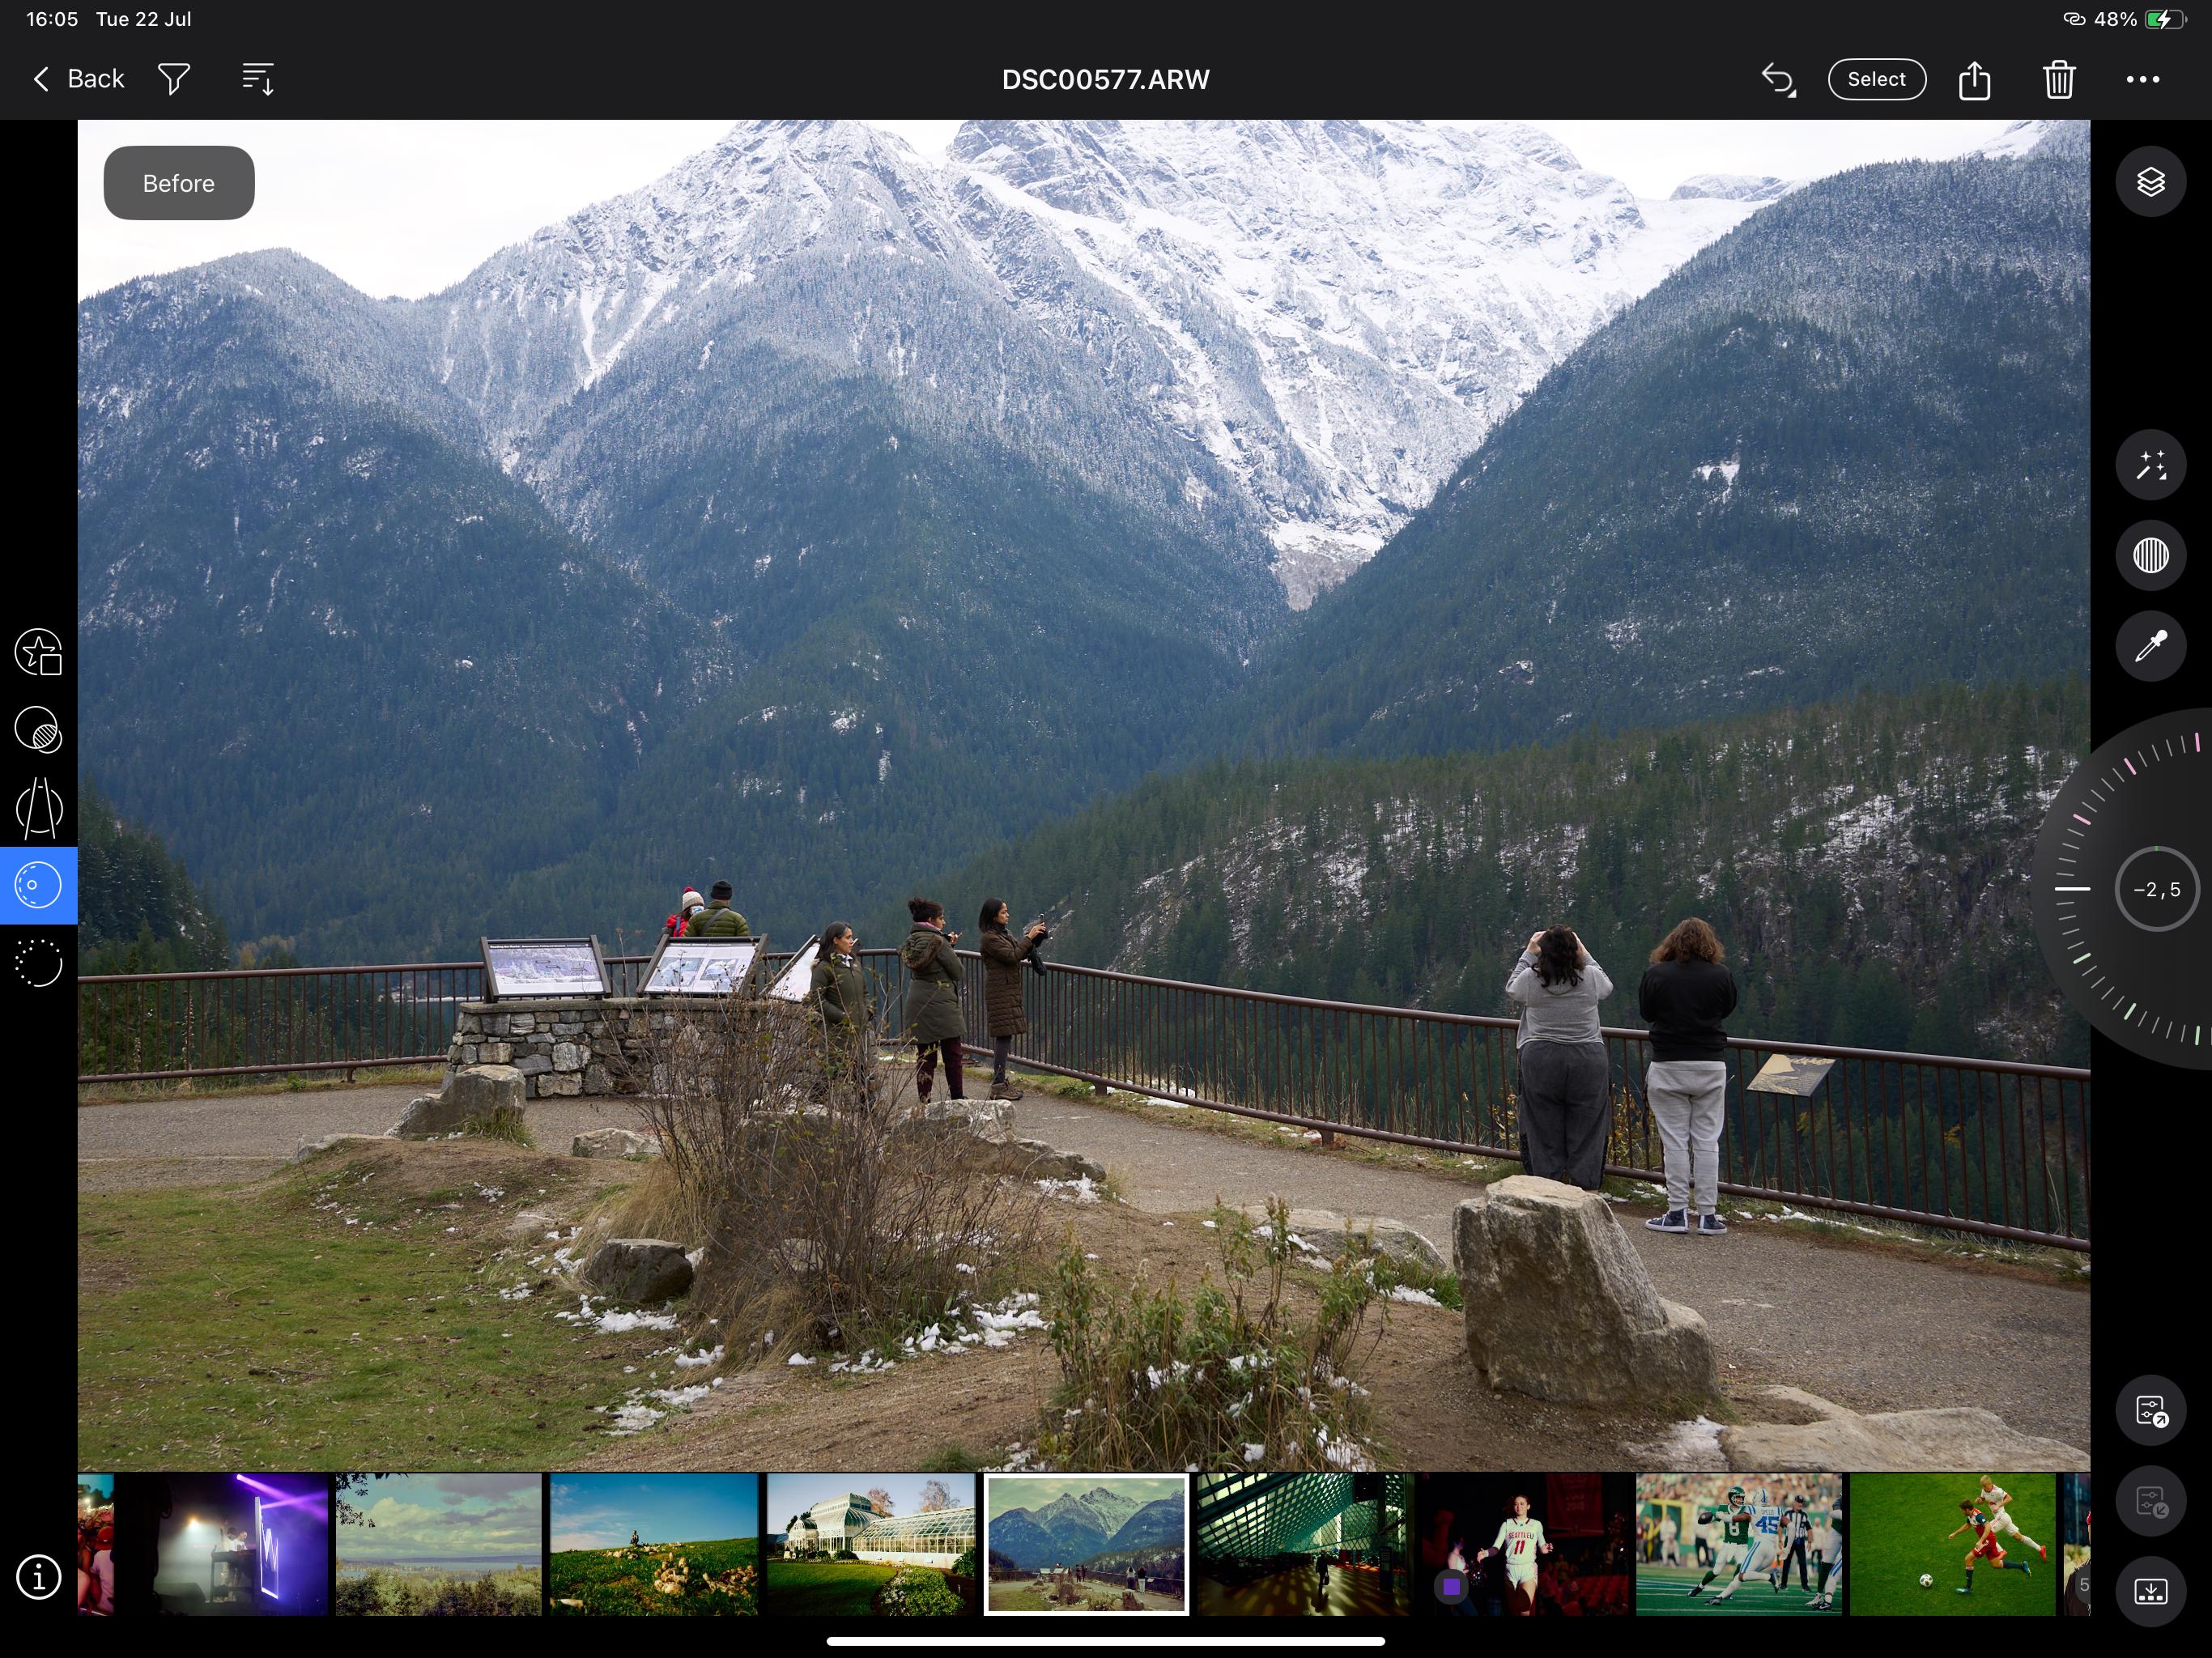Select the glass greenhouse thumbnail
This screenshot has width=2212, height=1658.
[870, 1544]
